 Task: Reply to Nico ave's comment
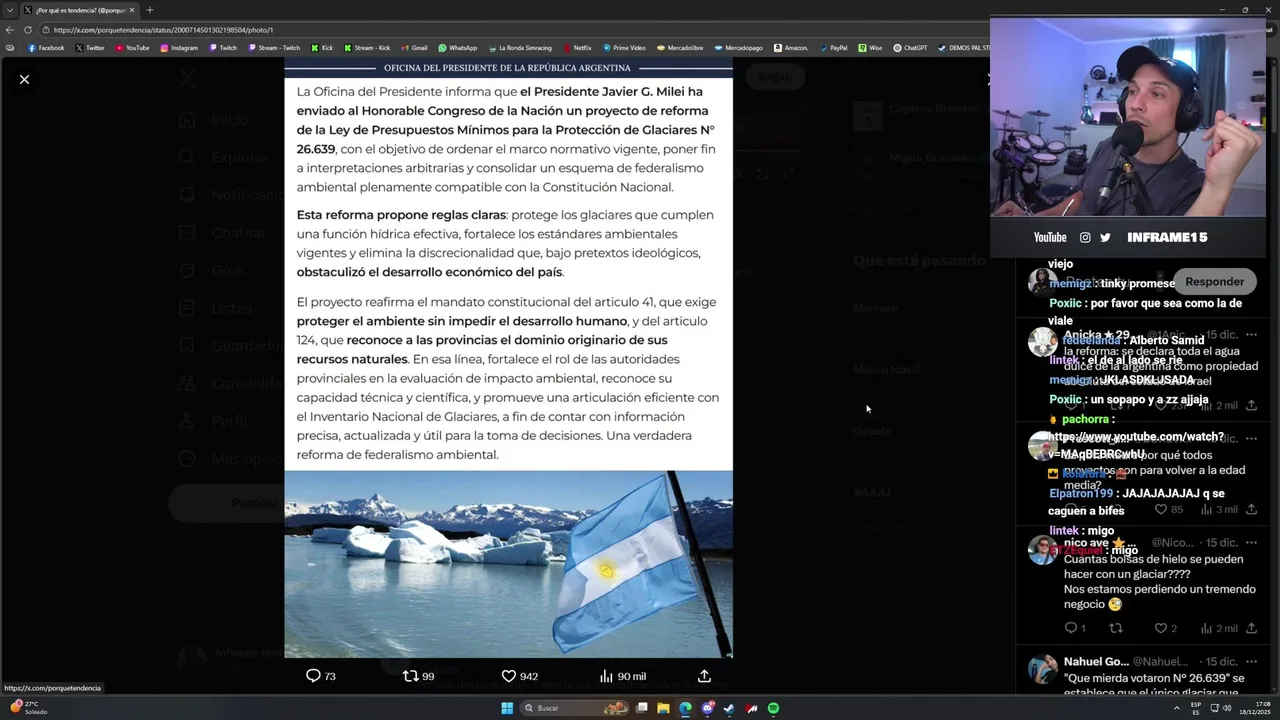coord(1075,628)
